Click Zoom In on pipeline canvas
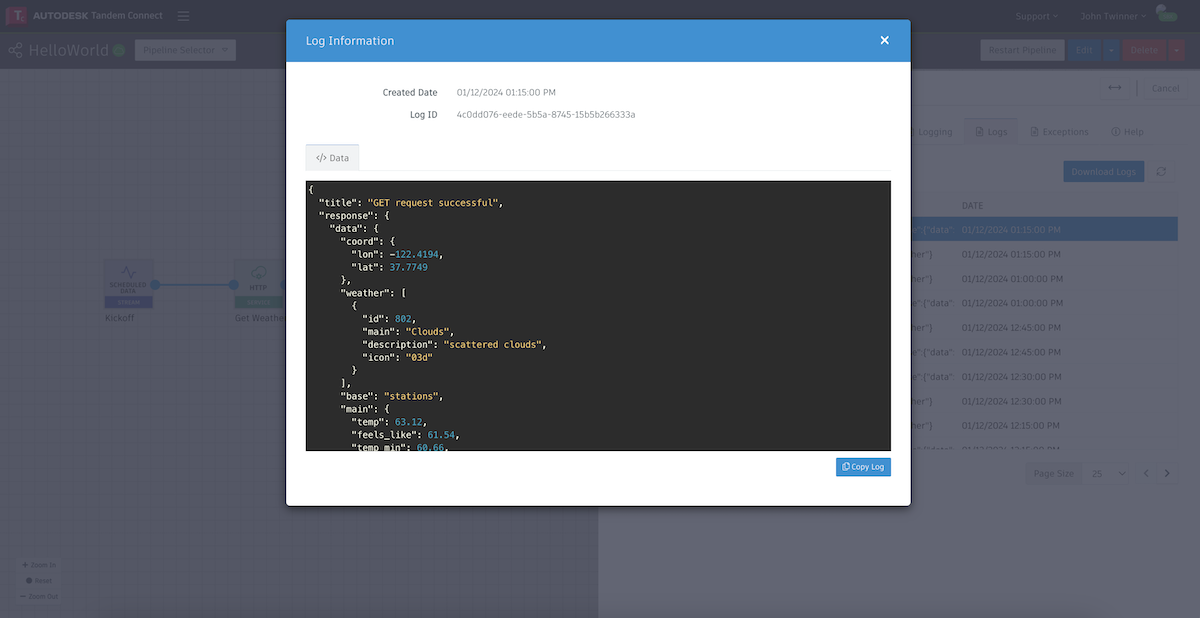Viewport: 1200px width, 618px height. (x=39, y=565)
